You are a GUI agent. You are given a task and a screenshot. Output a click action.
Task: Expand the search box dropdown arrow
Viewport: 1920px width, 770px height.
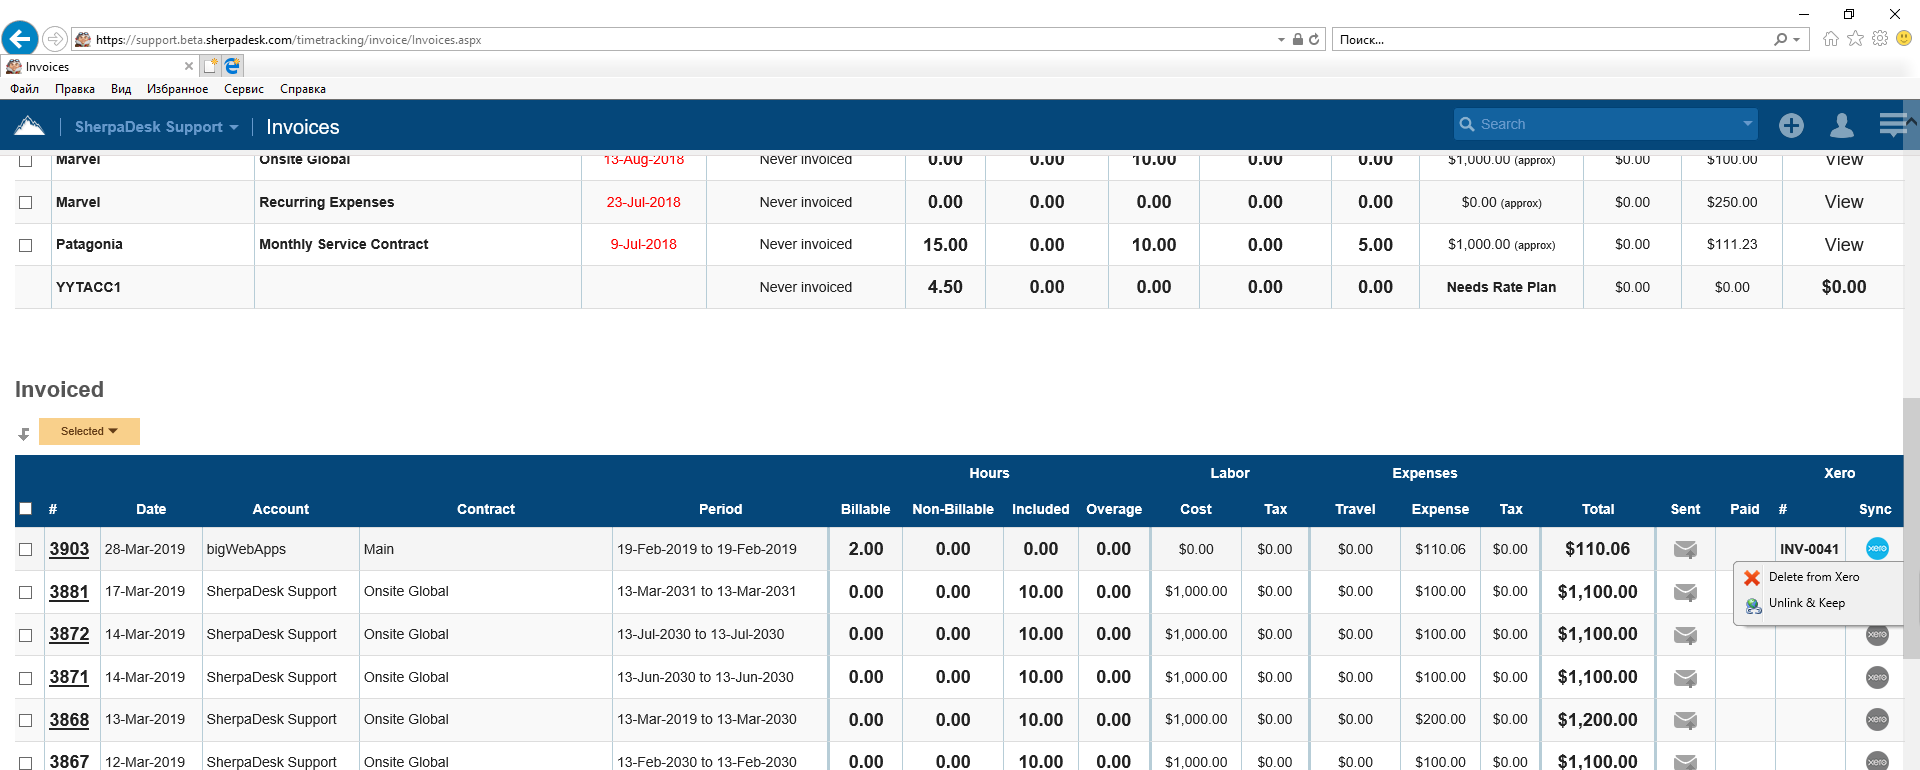(1747, 124)
